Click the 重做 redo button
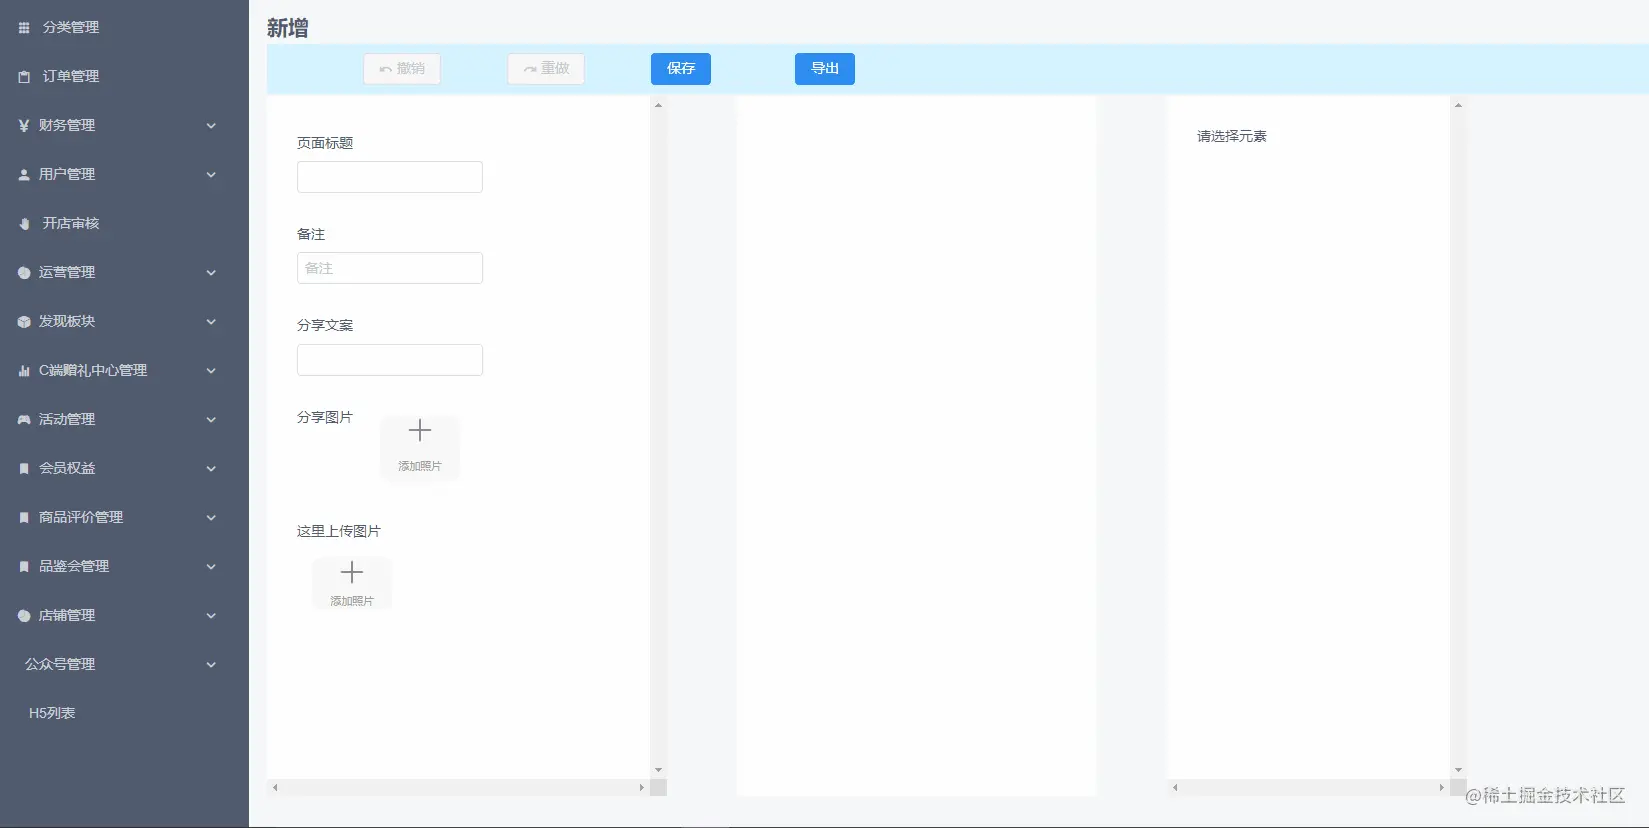1649x828 pixels. [546, 69]
